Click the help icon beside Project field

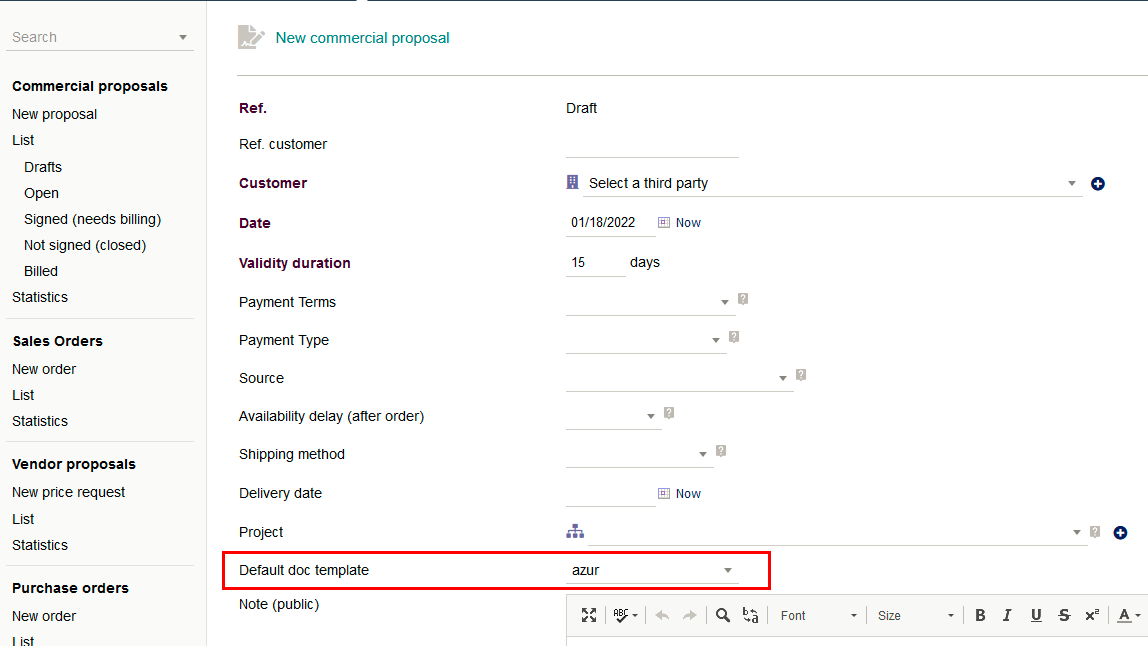(1095, 532)
